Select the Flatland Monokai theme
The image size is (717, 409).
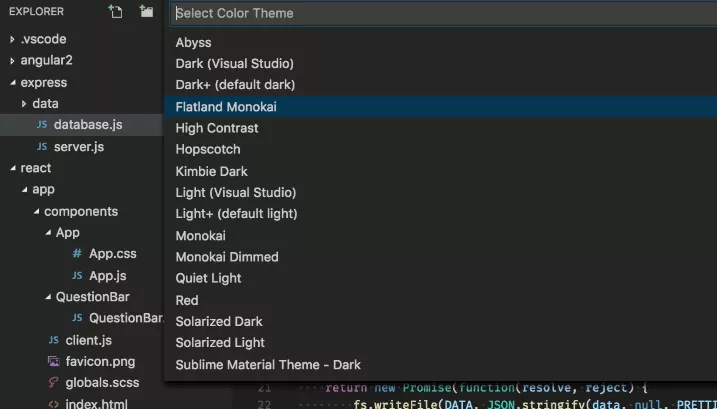440,107
